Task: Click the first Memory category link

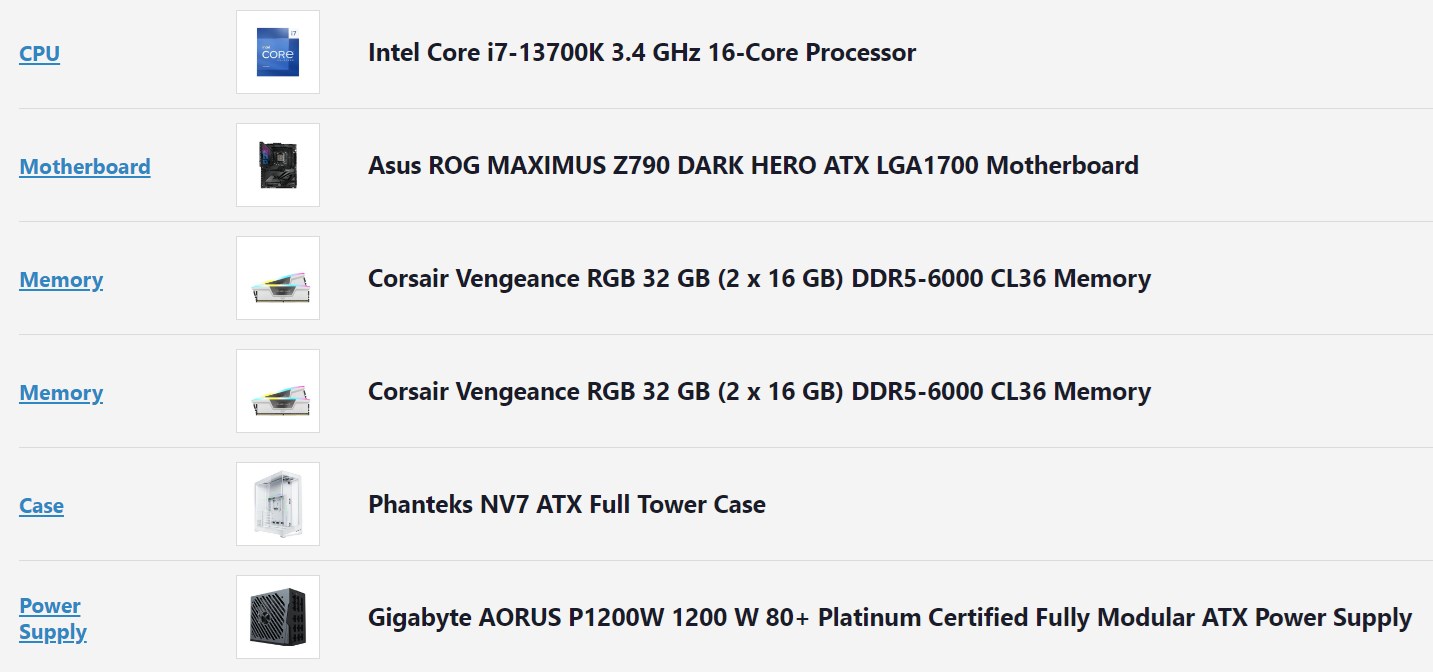Action: pyautogui.click(x=61, y=279)
